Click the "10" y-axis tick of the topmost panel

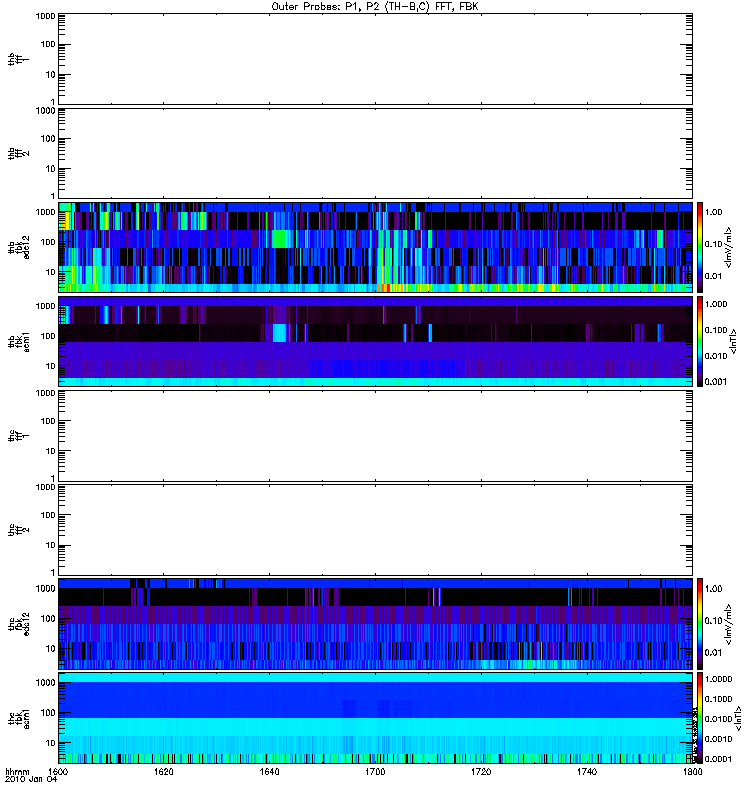point(51,74)
